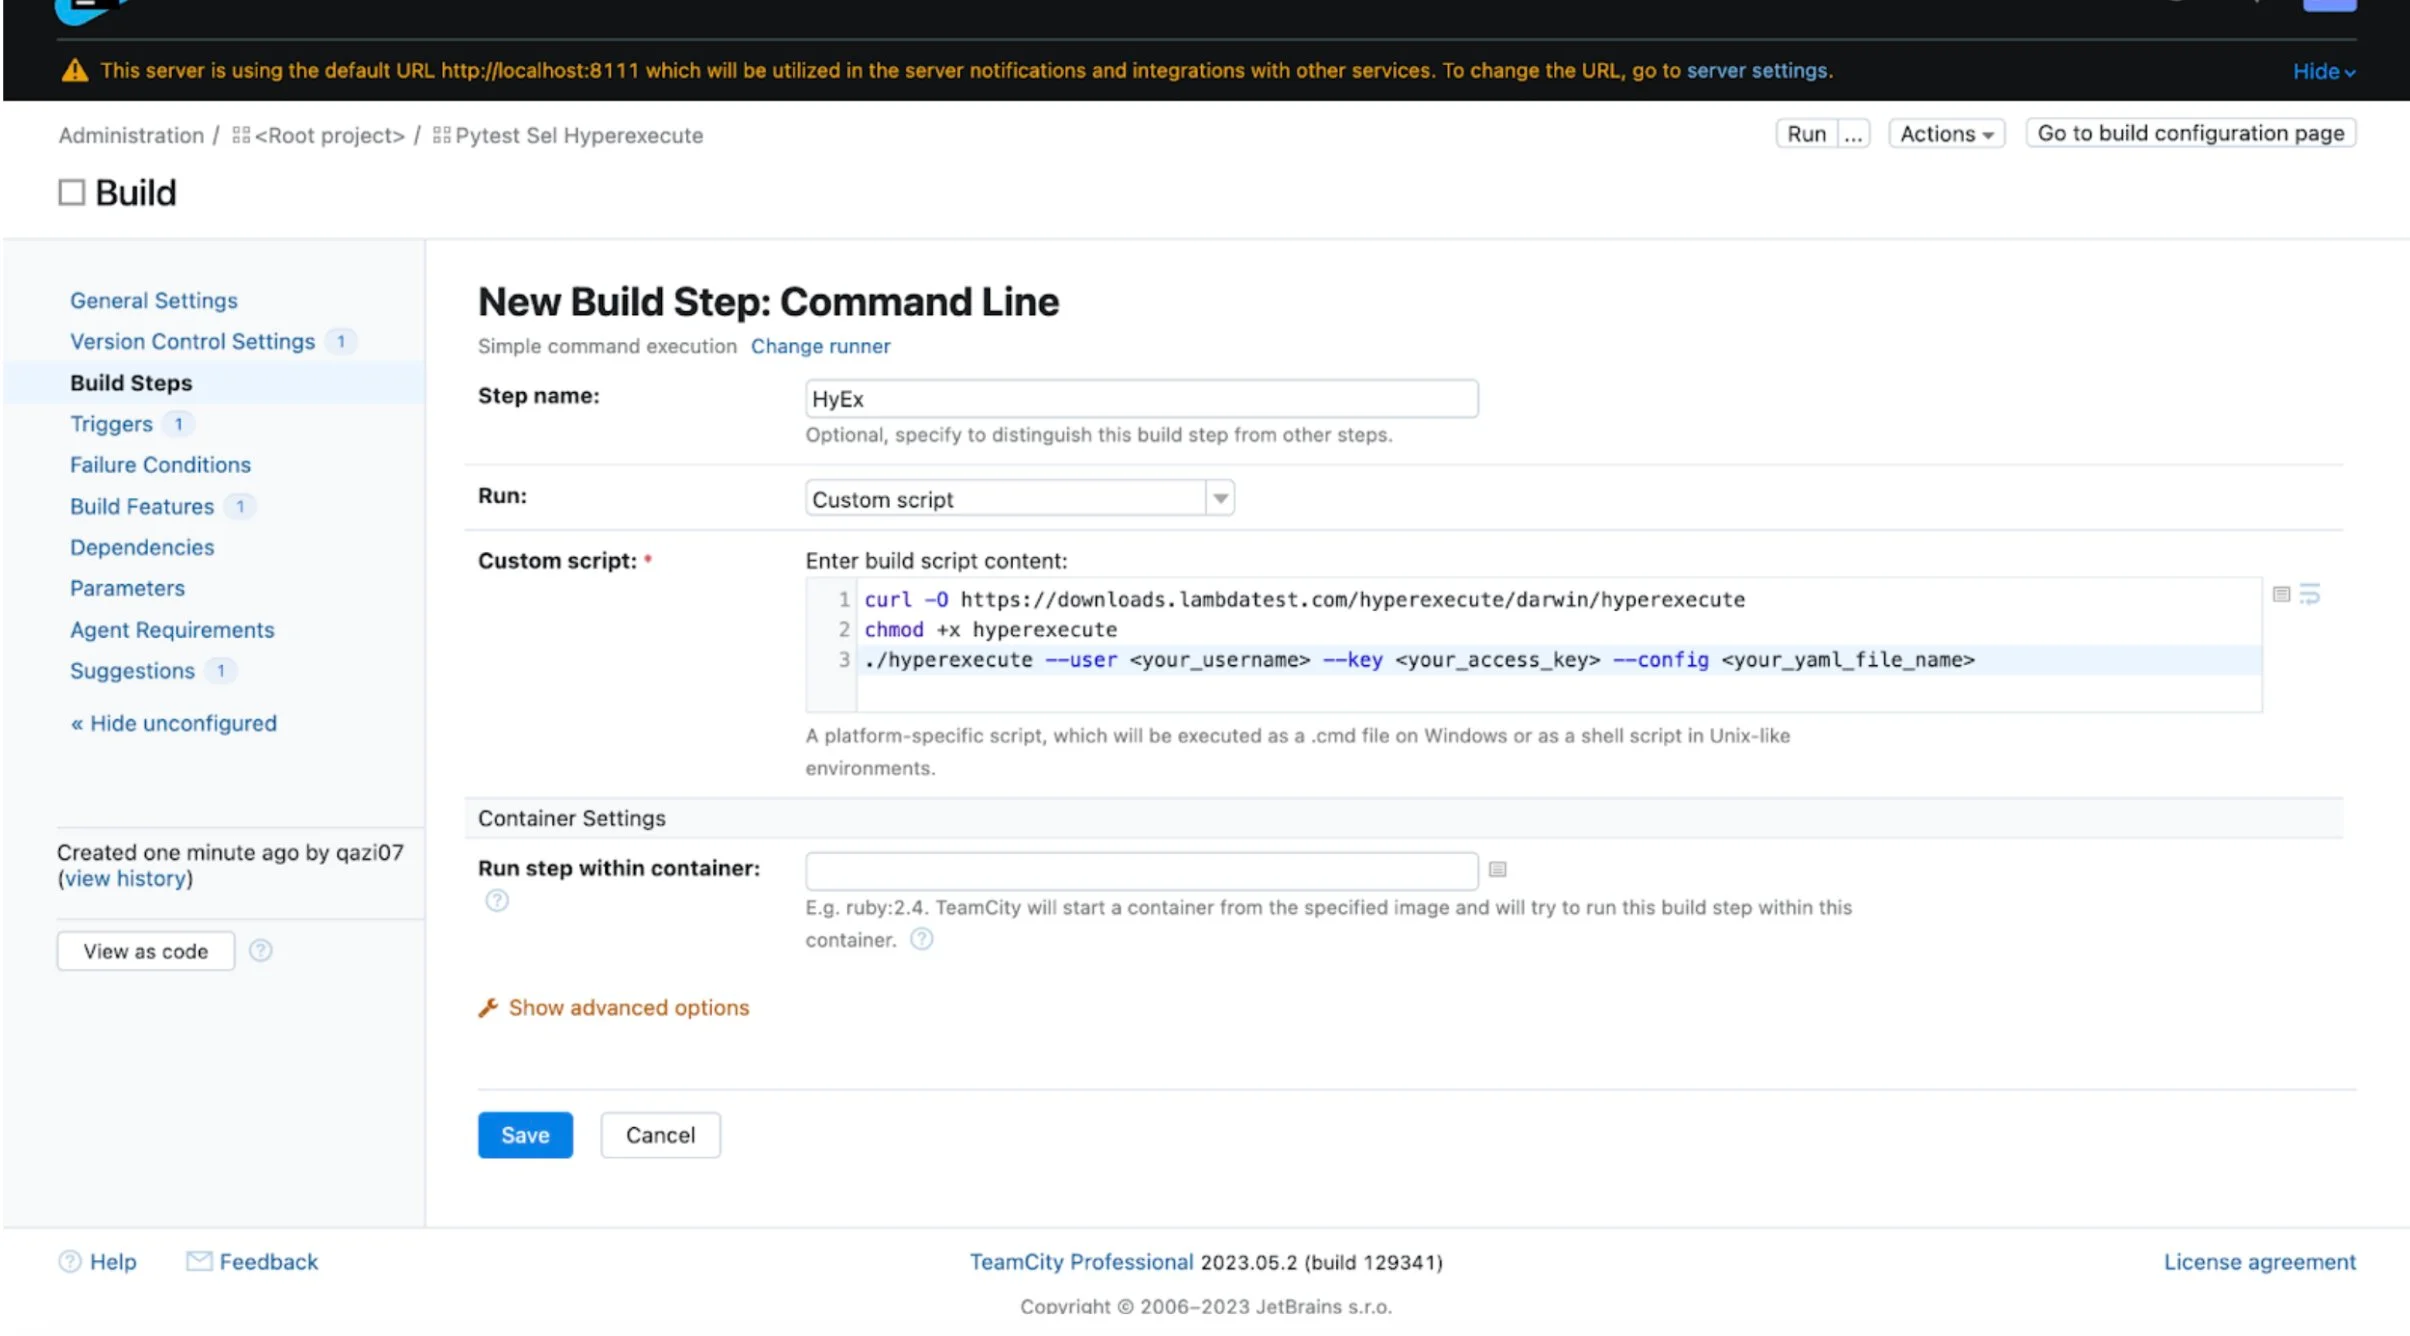Screen dimensions: 2410x1336
Task: Click the Change runner link
Action: tap(820, 346)
